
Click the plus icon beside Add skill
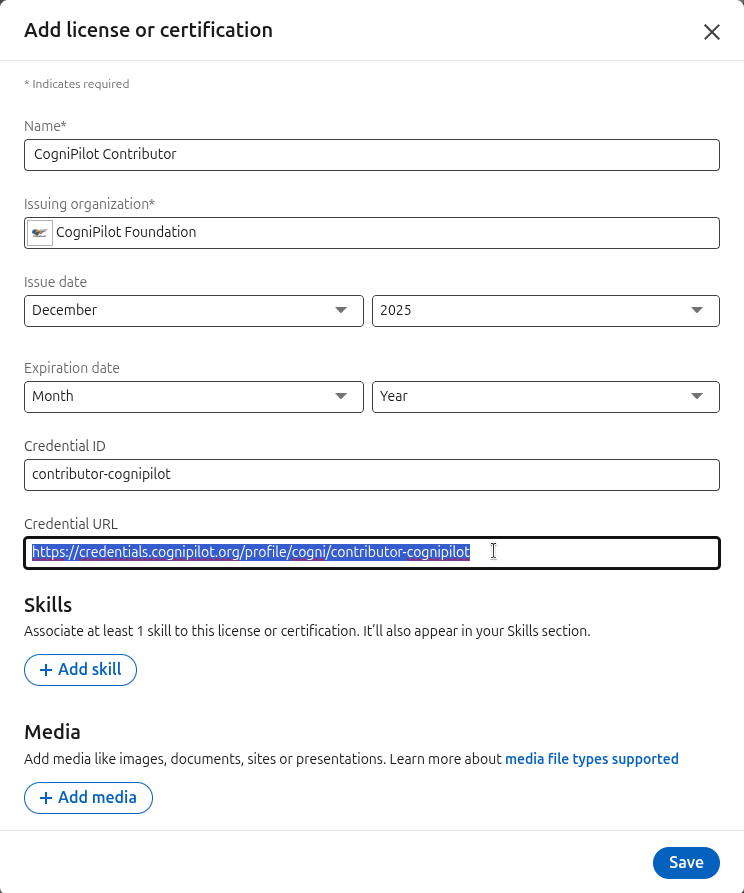pos(46,670)
